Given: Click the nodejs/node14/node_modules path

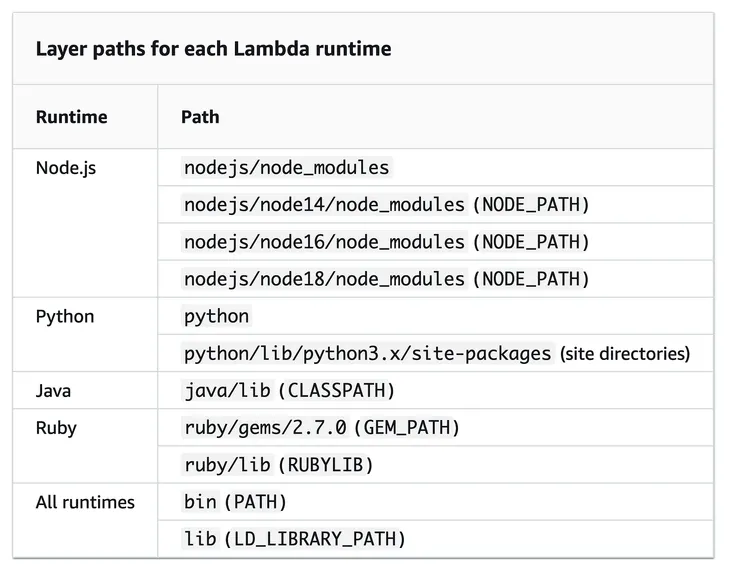Looking at the screenshot, I should [x=325, y=205].
